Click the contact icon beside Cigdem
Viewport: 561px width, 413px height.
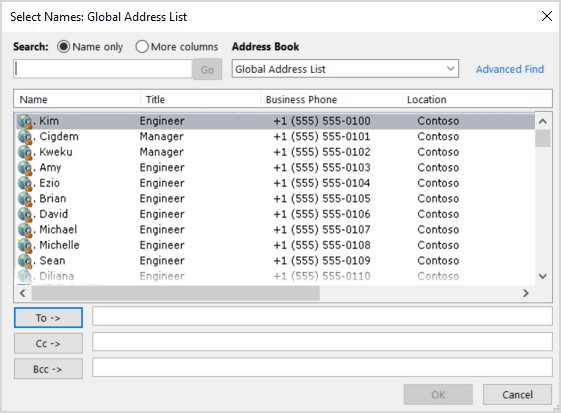(x=25, y=137)
